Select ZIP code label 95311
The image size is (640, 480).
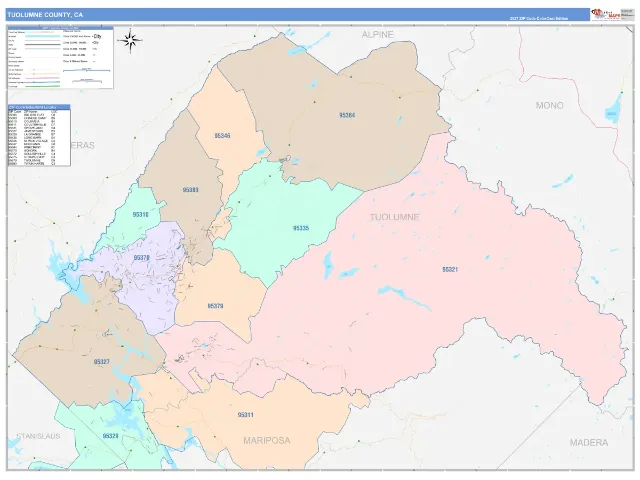245,415
